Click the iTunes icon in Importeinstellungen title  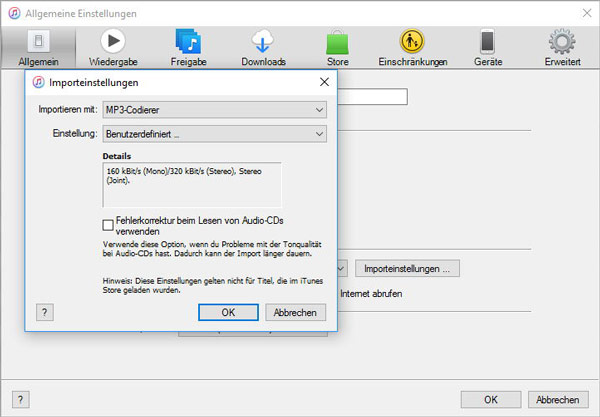pos(38,82)
